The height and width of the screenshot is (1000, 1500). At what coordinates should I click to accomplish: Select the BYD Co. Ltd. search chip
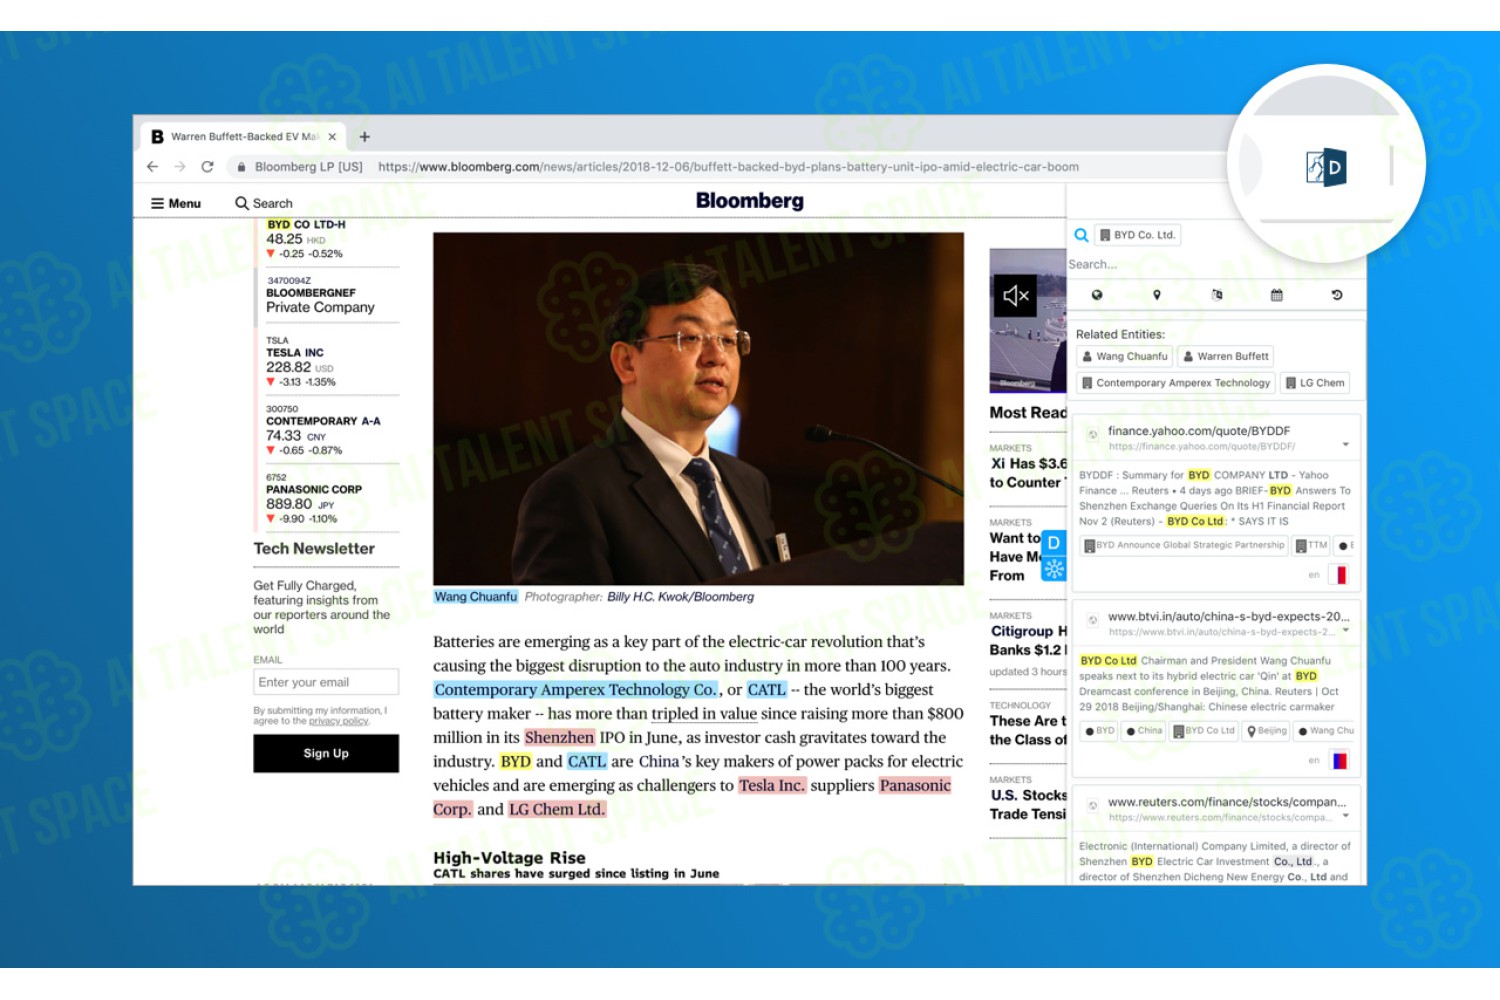1137,235
